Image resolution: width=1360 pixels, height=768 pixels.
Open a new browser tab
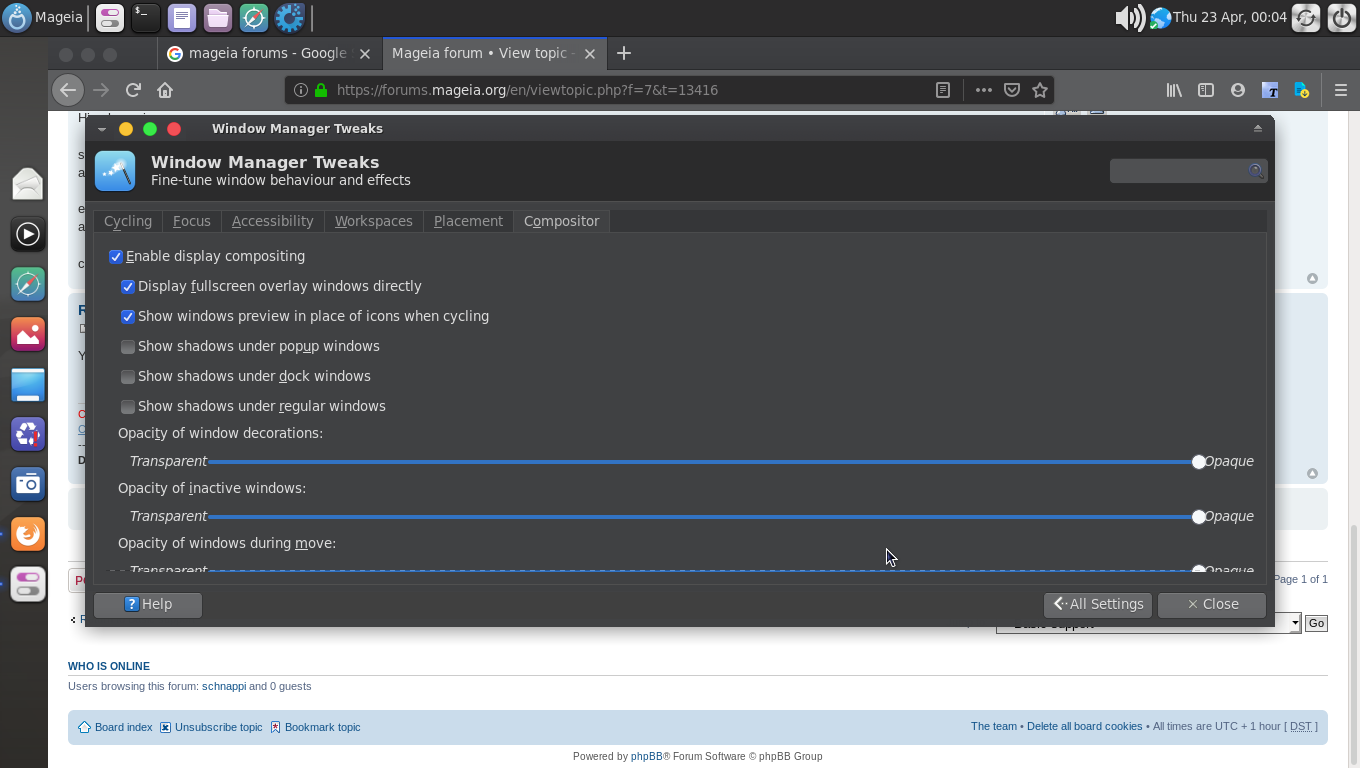point(624,53)
